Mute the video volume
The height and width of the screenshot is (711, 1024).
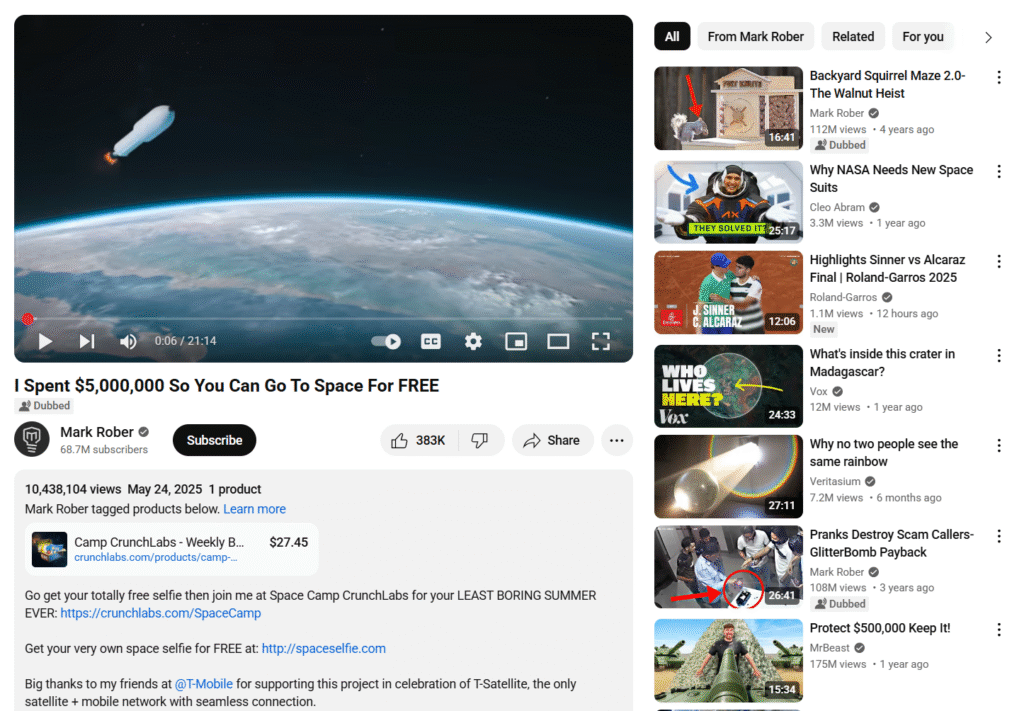128,341
